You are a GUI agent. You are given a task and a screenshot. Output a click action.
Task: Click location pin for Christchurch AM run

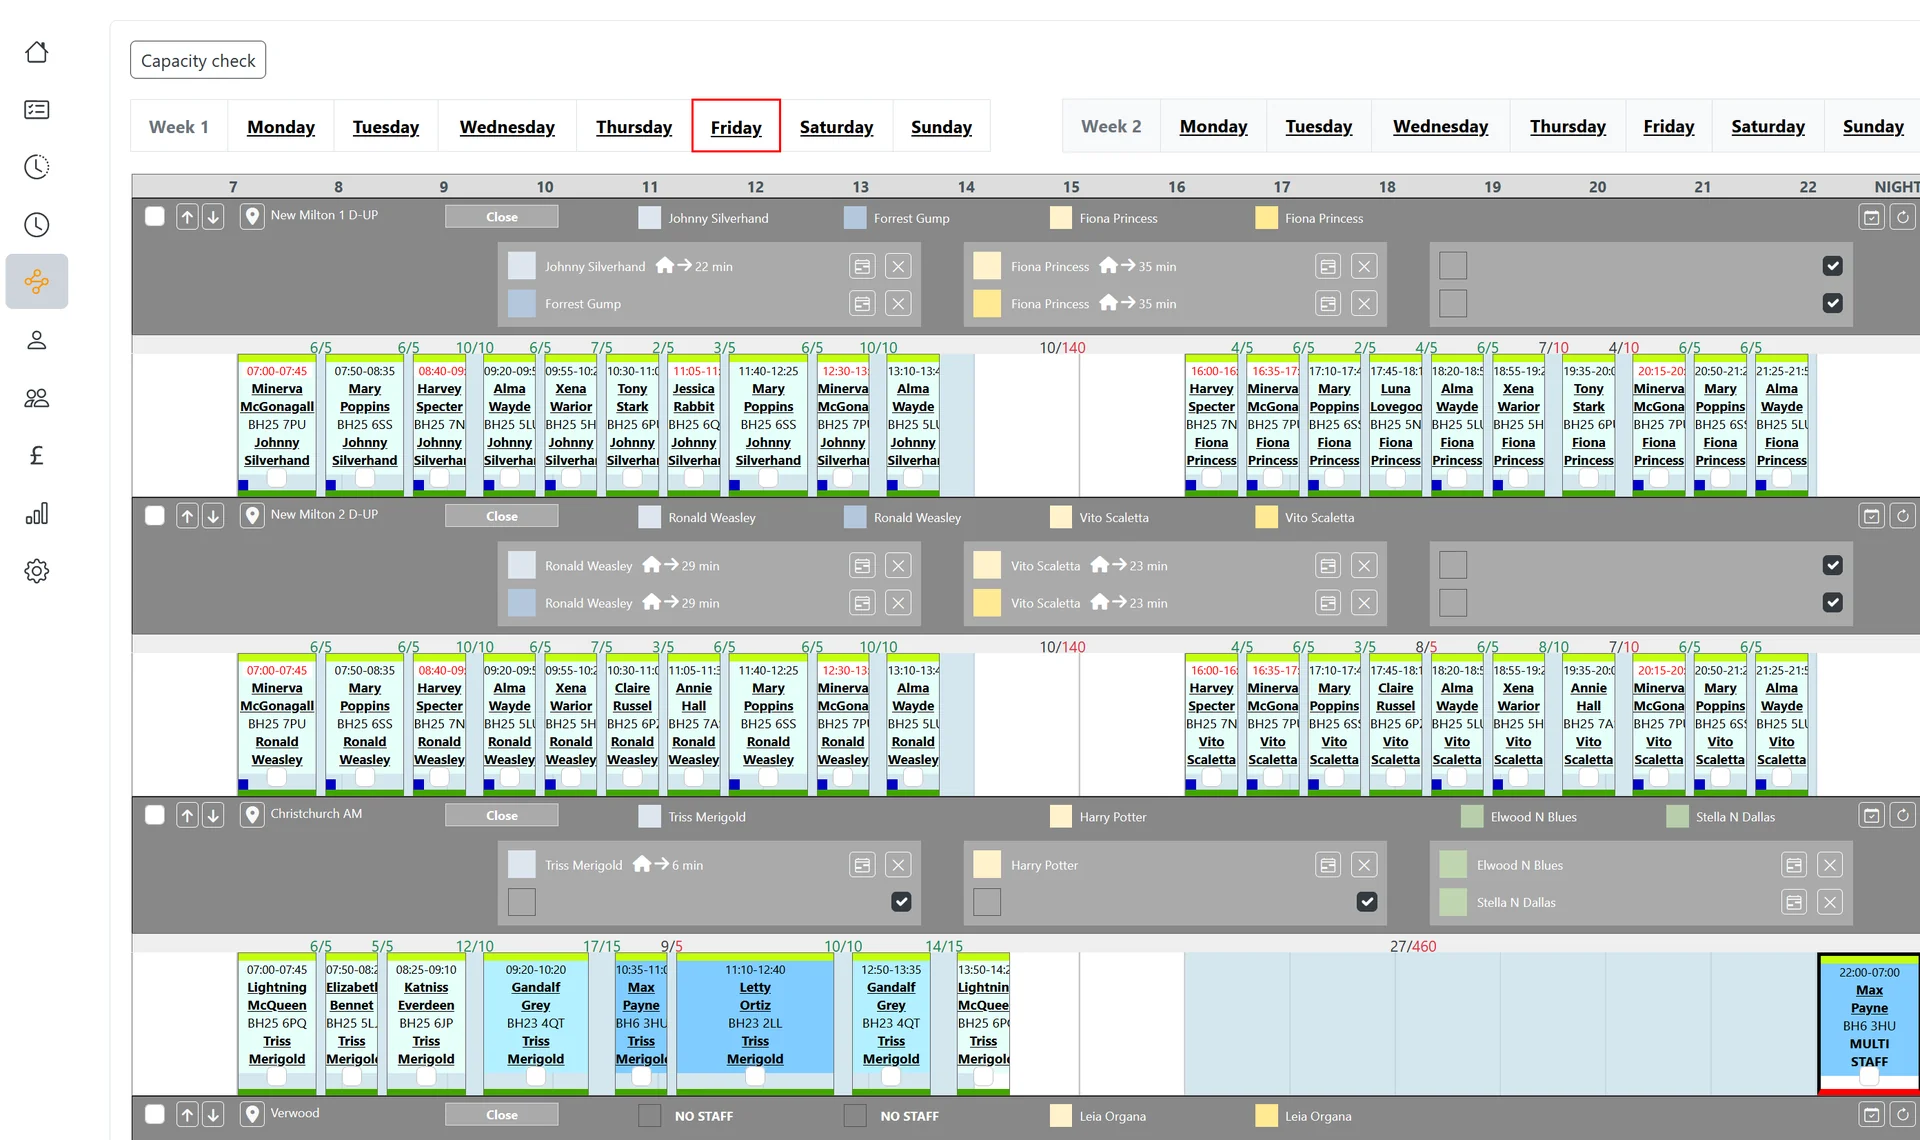[252, 815]
